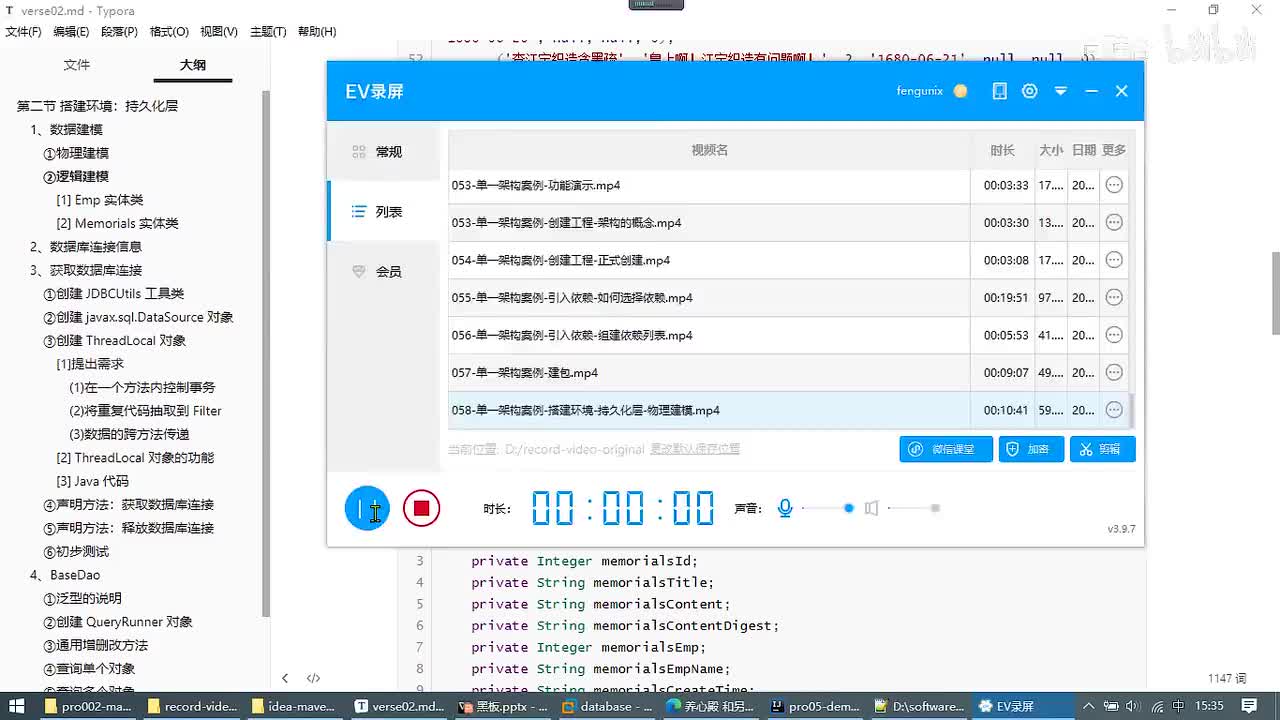Stop recording with the red square button
The width and height of the screenshot is (1280, 720).
[x=421, y=509]
